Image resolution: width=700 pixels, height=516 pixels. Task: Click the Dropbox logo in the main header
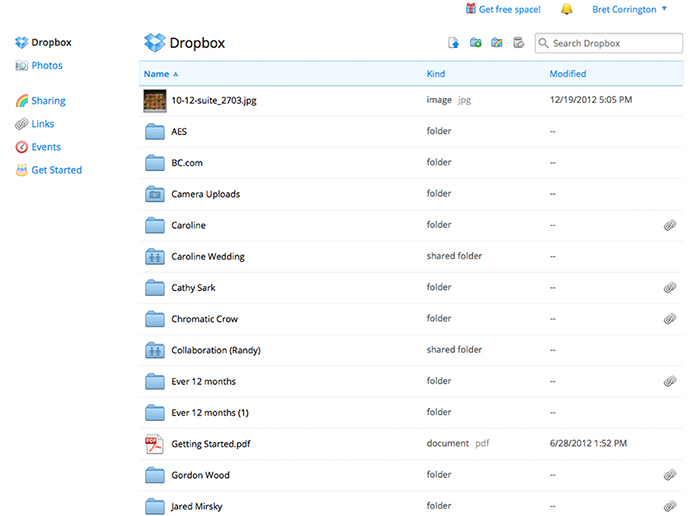pyautogui.click(x=154, y=43)
